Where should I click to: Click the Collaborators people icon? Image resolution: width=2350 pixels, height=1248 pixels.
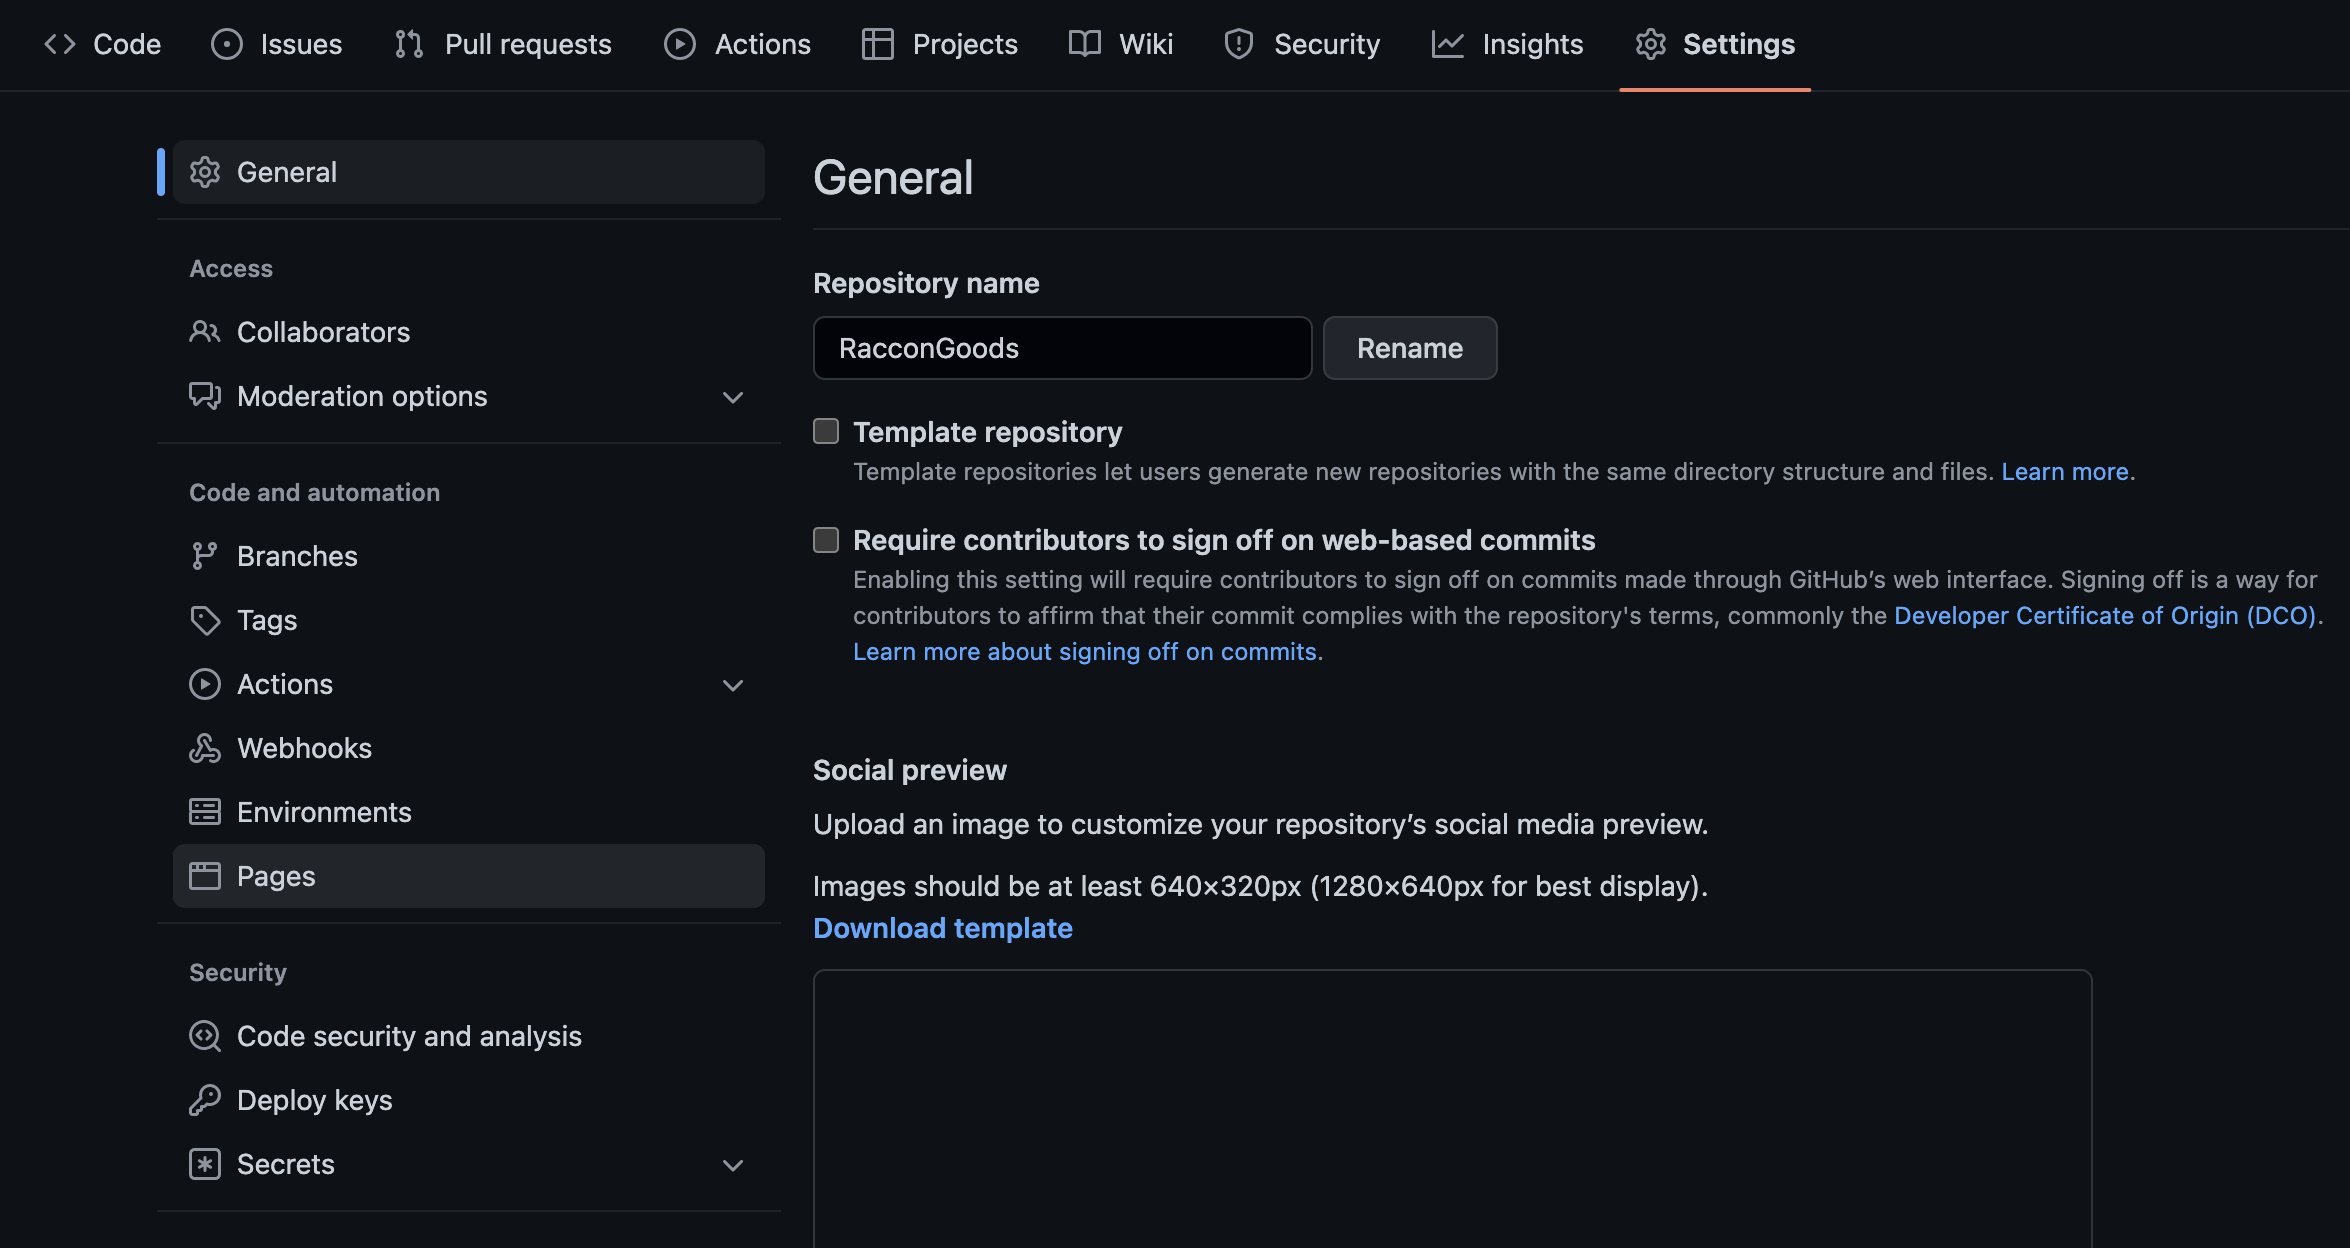tap(204, 332)
